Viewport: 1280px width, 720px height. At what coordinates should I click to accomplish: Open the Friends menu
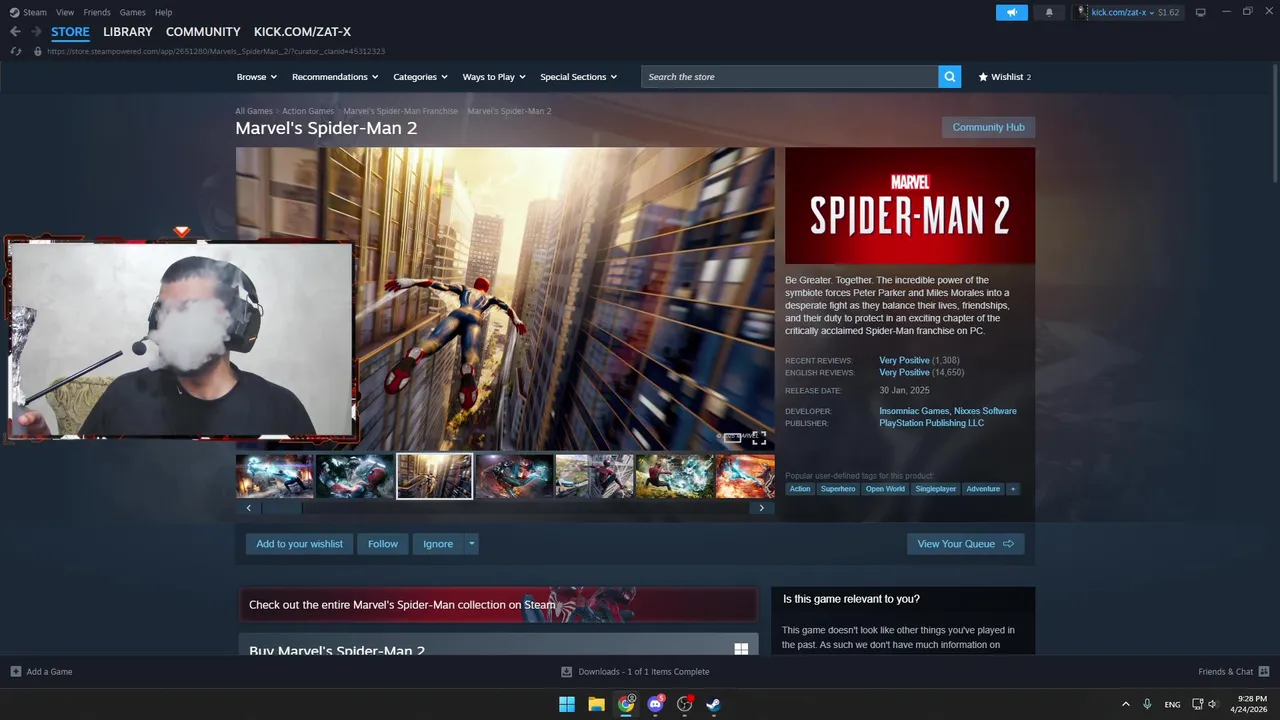coord(97,12)
